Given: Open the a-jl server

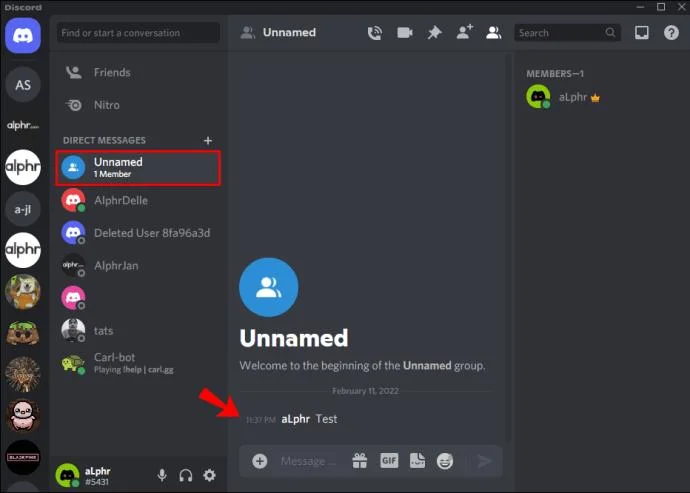Looking at the screenshot, I should pos(23,209).
